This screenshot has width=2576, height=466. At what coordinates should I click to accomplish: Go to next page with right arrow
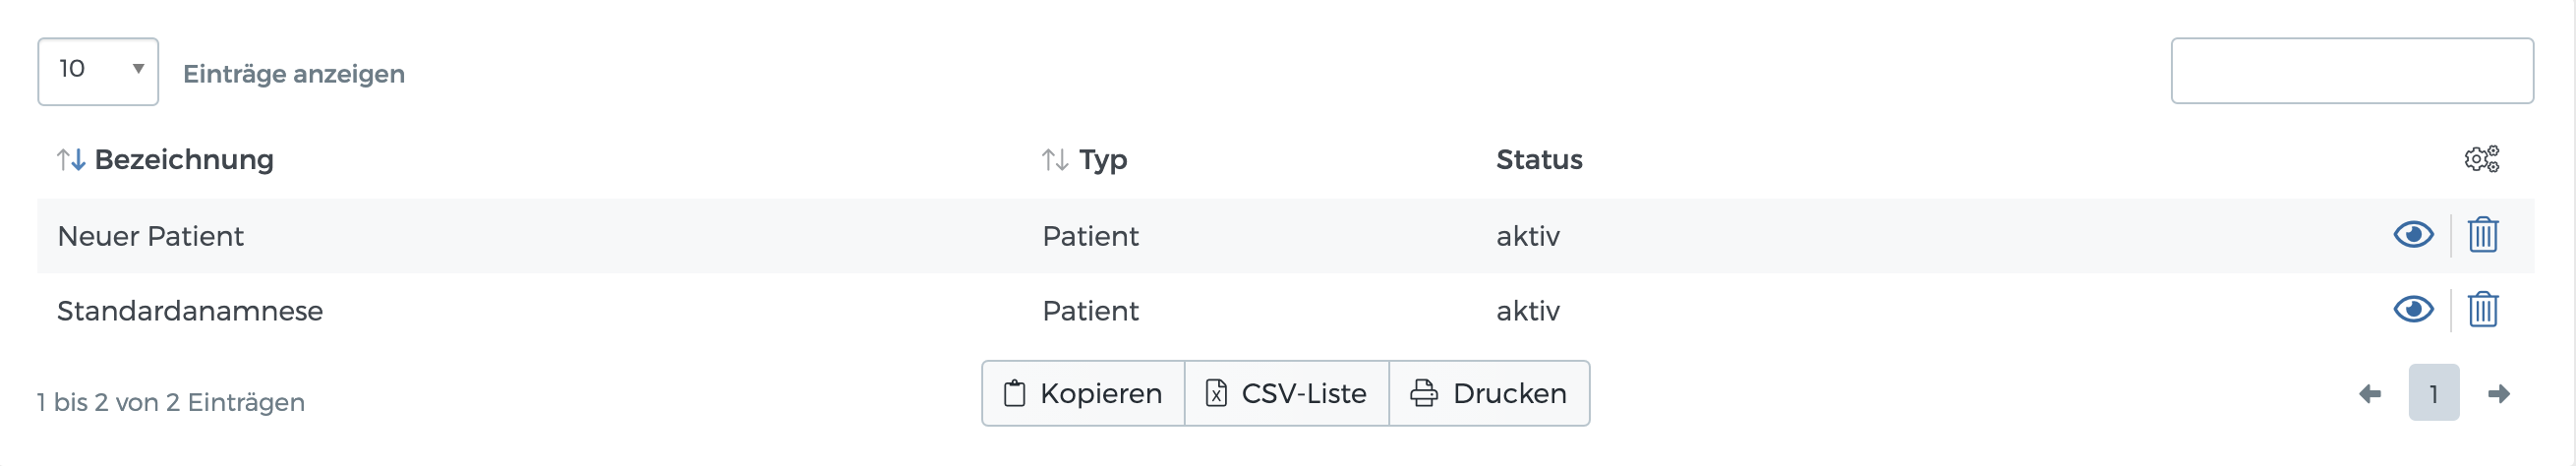coord(2498,394)
